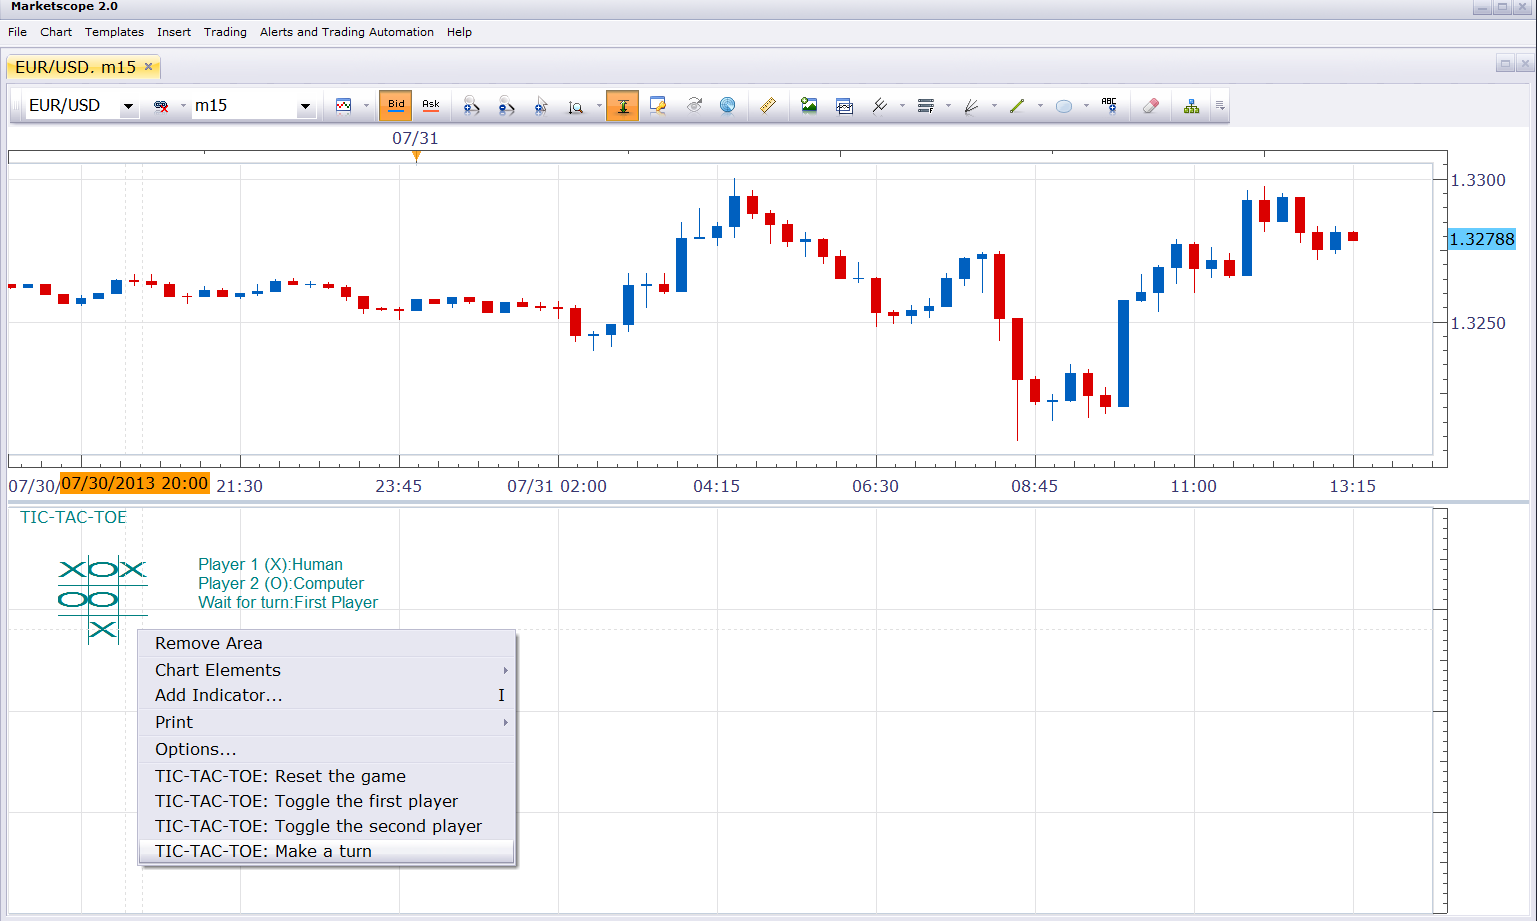Screen dimensions: 1537x921
Task: Select TIC-TAC-TOE: Toggle the second player
Action: 327,826
